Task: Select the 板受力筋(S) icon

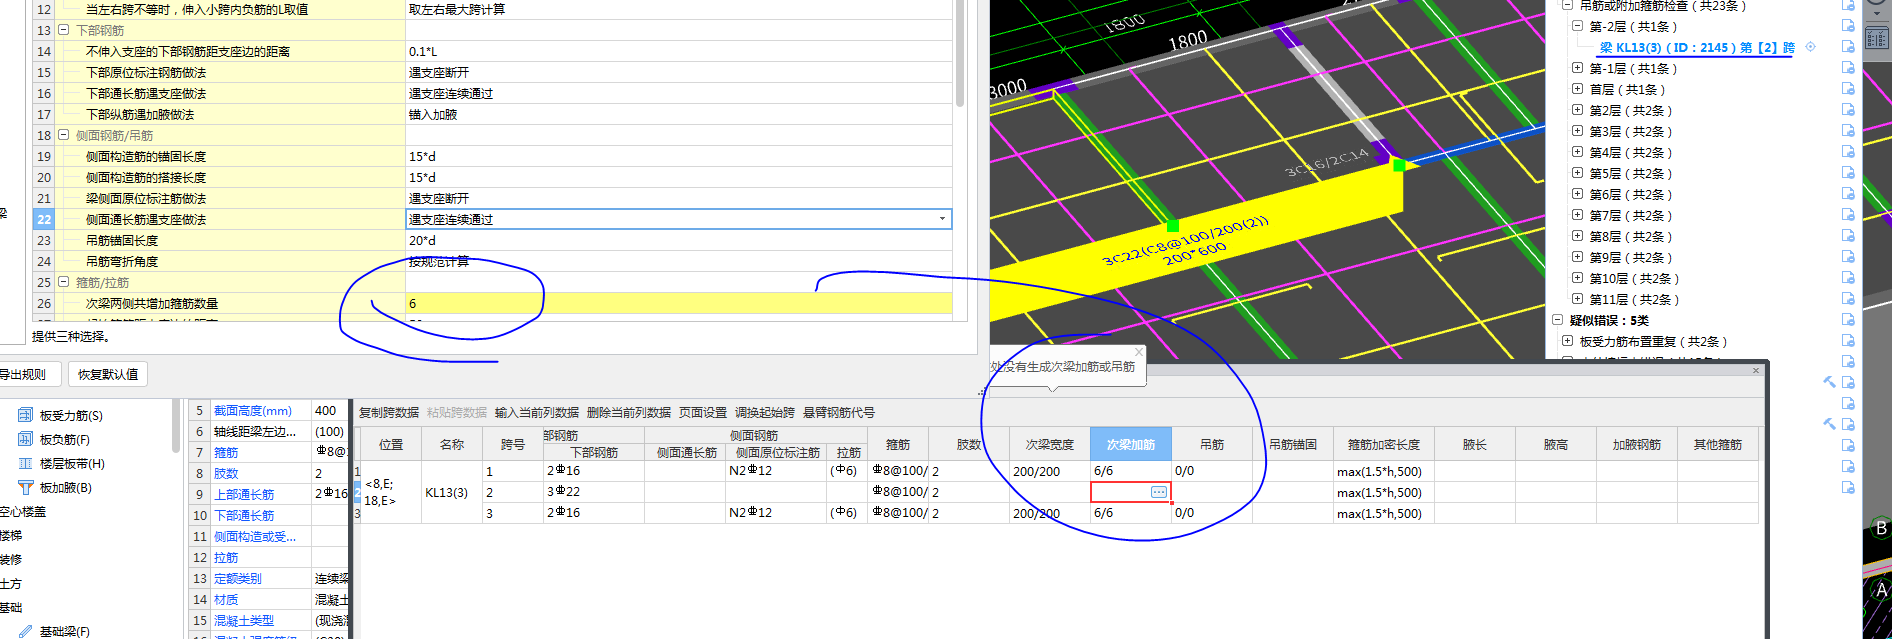Action: [x=26, y=415]
